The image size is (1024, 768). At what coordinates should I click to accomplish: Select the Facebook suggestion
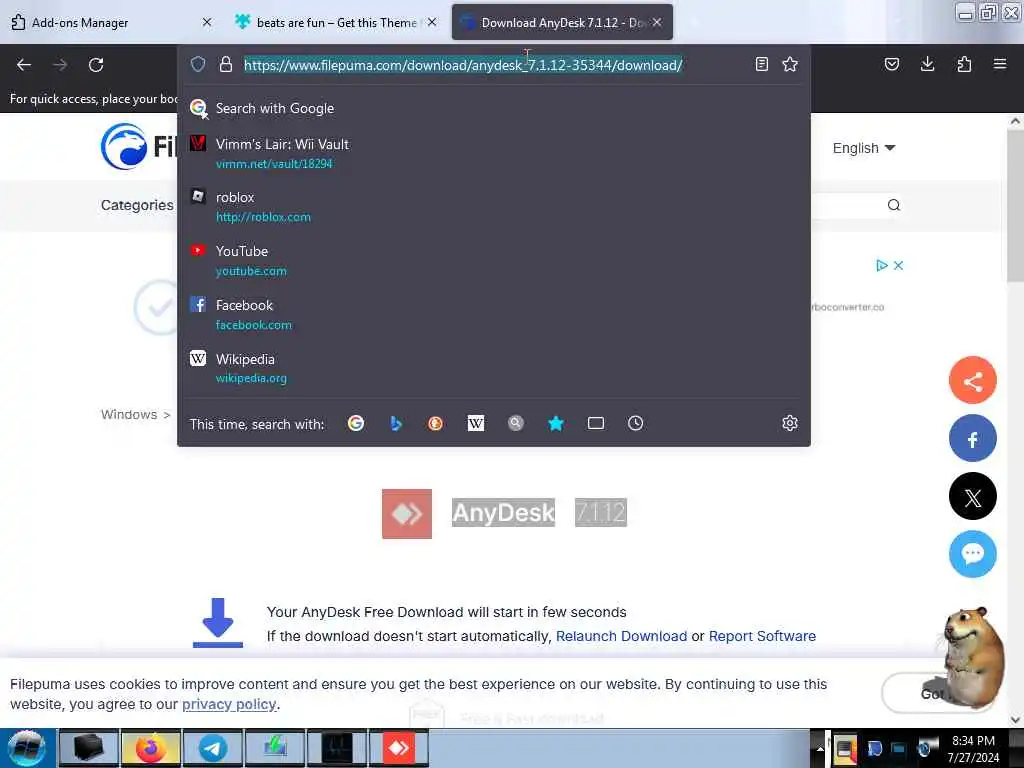[494, 315]
